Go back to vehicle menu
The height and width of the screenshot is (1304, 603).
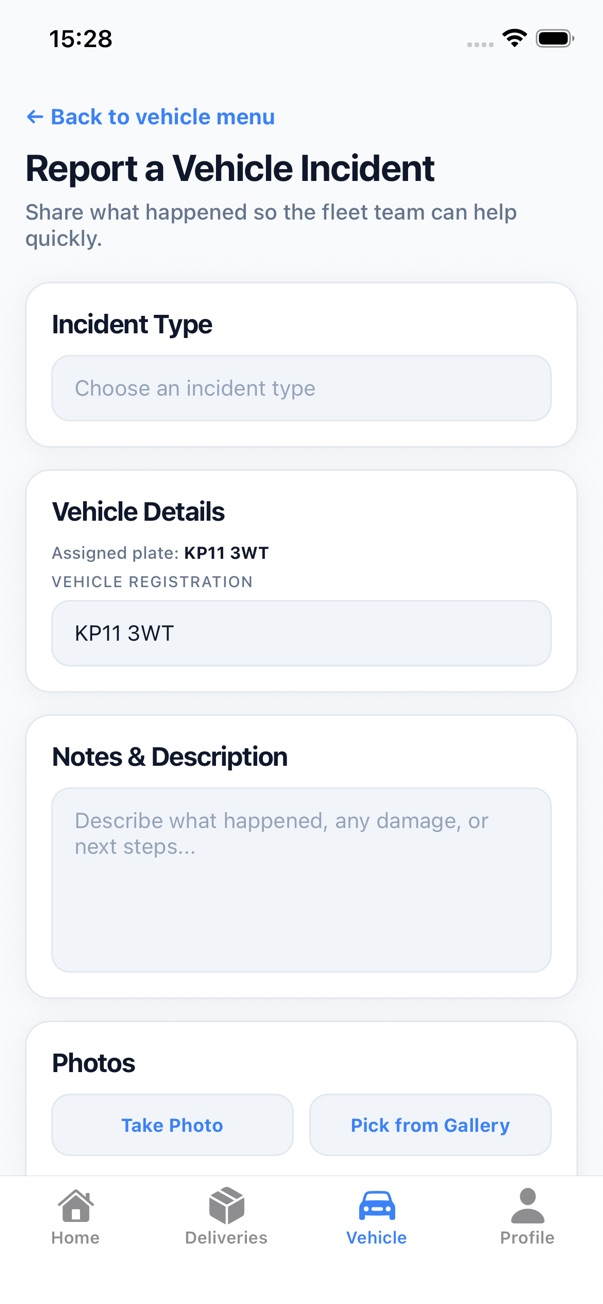pos(150,117)
